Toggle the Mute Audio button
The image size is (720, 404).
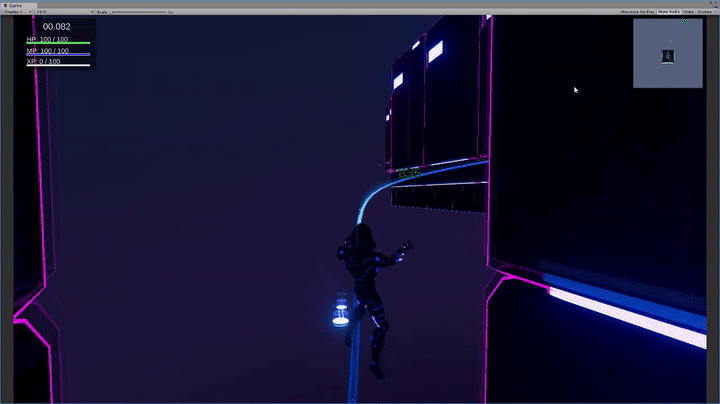pos(670,11)
